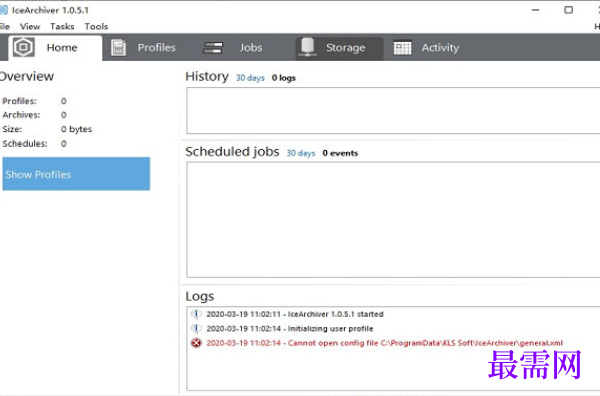Minimize the IceArchiver window
Viewport: 600px width, 396px height.
pyautogui.click(x=536, y=10)
